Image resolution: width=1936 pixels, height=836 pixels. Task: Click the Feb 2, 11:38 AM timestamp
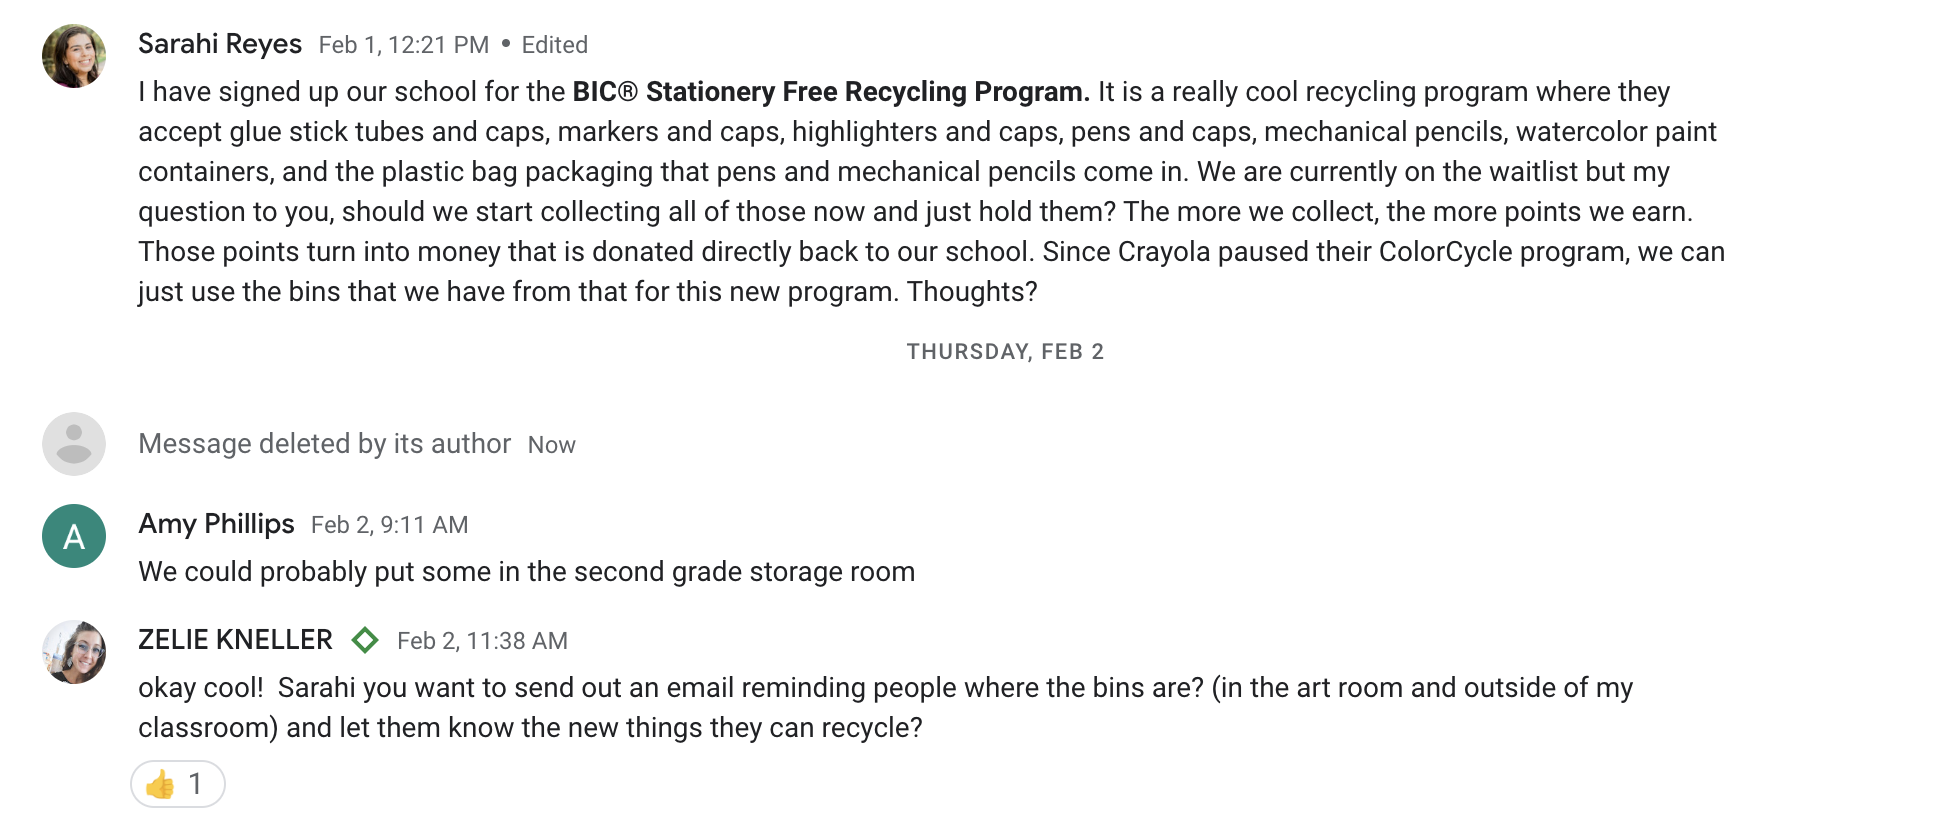(482, 641)
